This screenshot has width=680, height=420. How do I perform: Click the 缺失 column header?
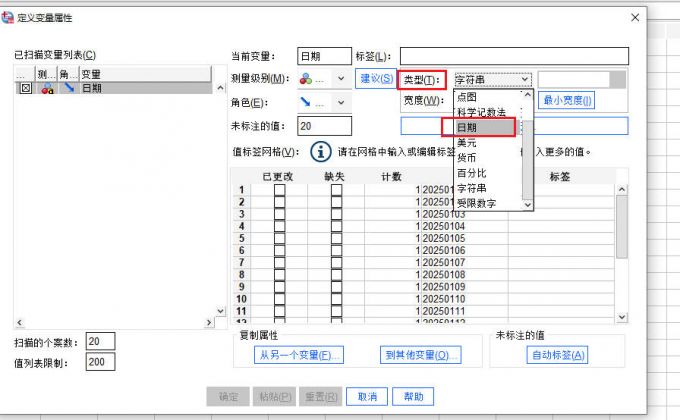[334, 177]
